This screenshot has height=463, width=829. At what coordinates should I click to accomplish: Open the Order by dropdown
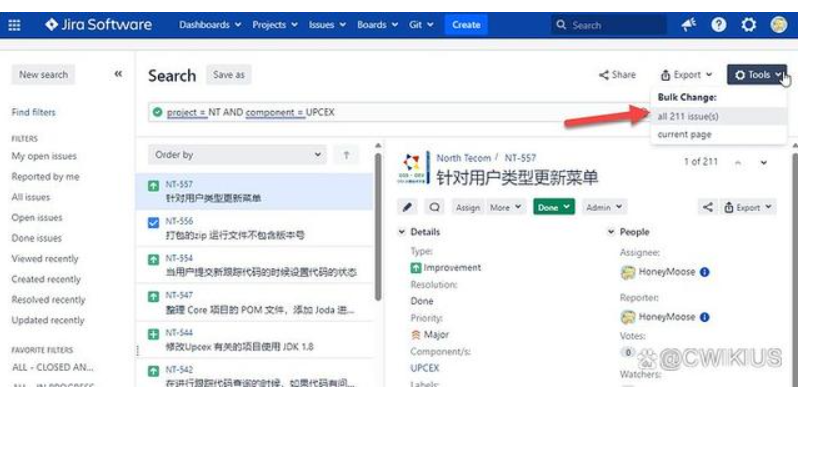click(x=237, y=155)
